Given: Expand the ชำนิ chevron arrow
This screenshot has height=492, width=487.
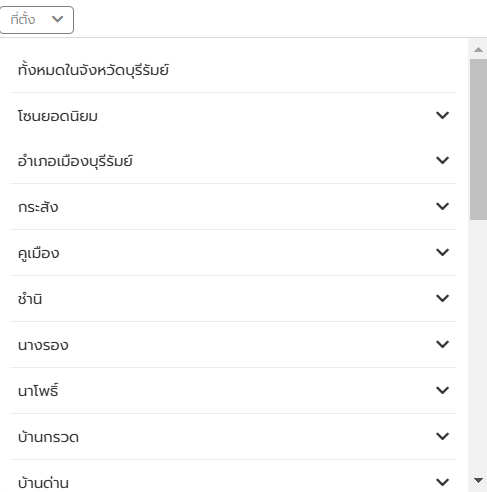Looking at the screenshot, I should tap(442, 298).
